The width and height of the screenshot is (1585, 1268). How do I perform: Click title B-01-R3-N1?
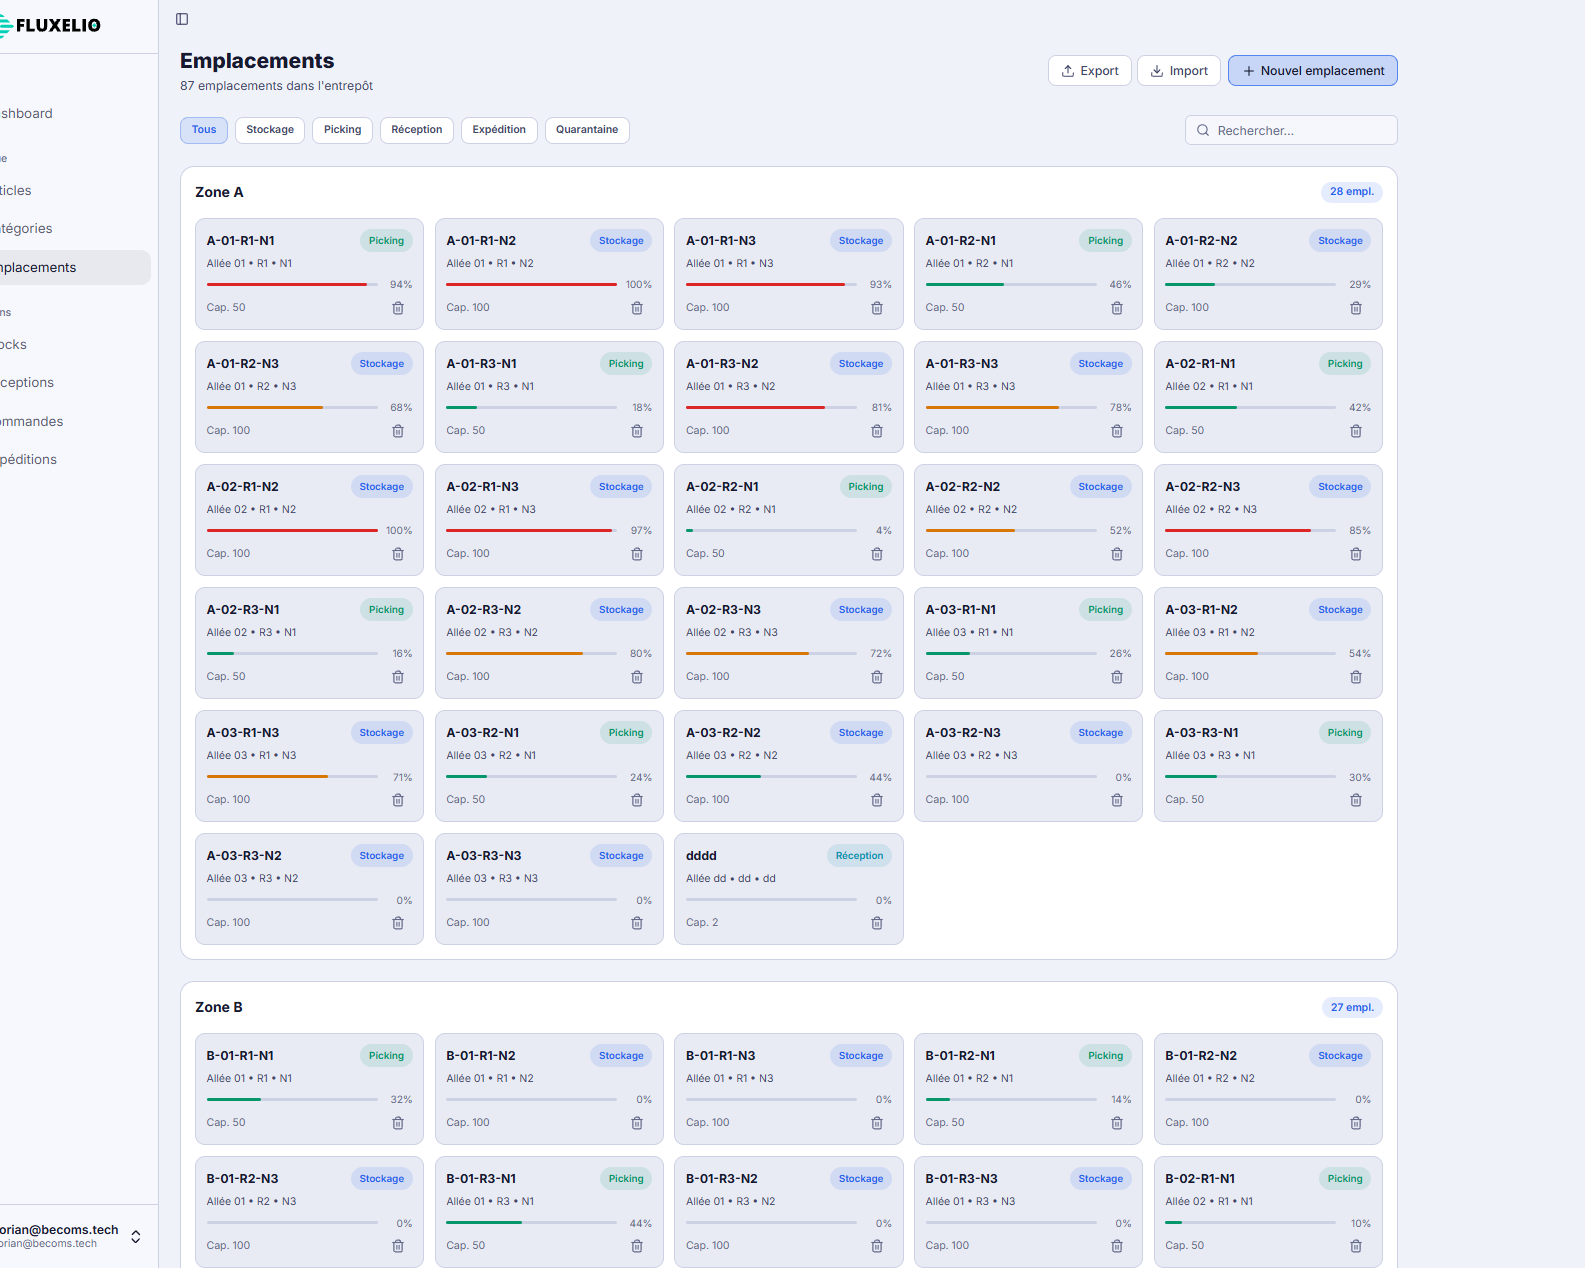[x=482, y=1179]
